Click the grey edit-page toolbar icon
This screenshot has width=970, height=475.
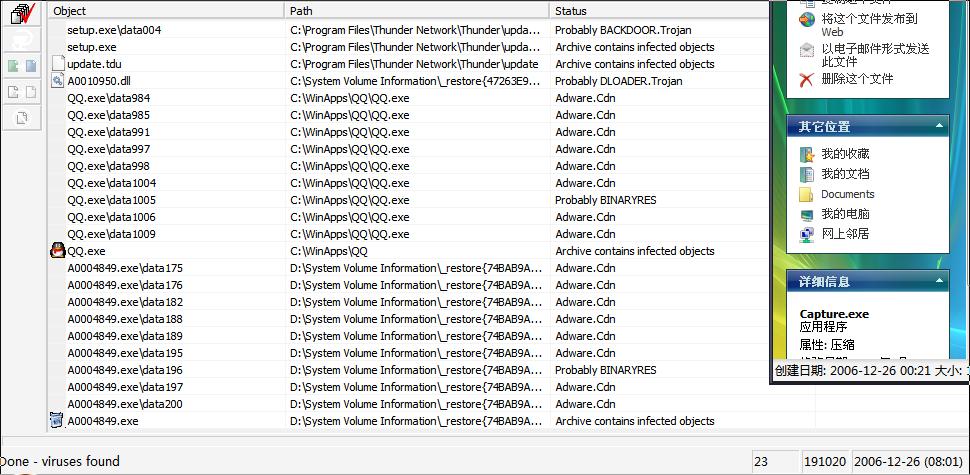click(x=13, y=92)
